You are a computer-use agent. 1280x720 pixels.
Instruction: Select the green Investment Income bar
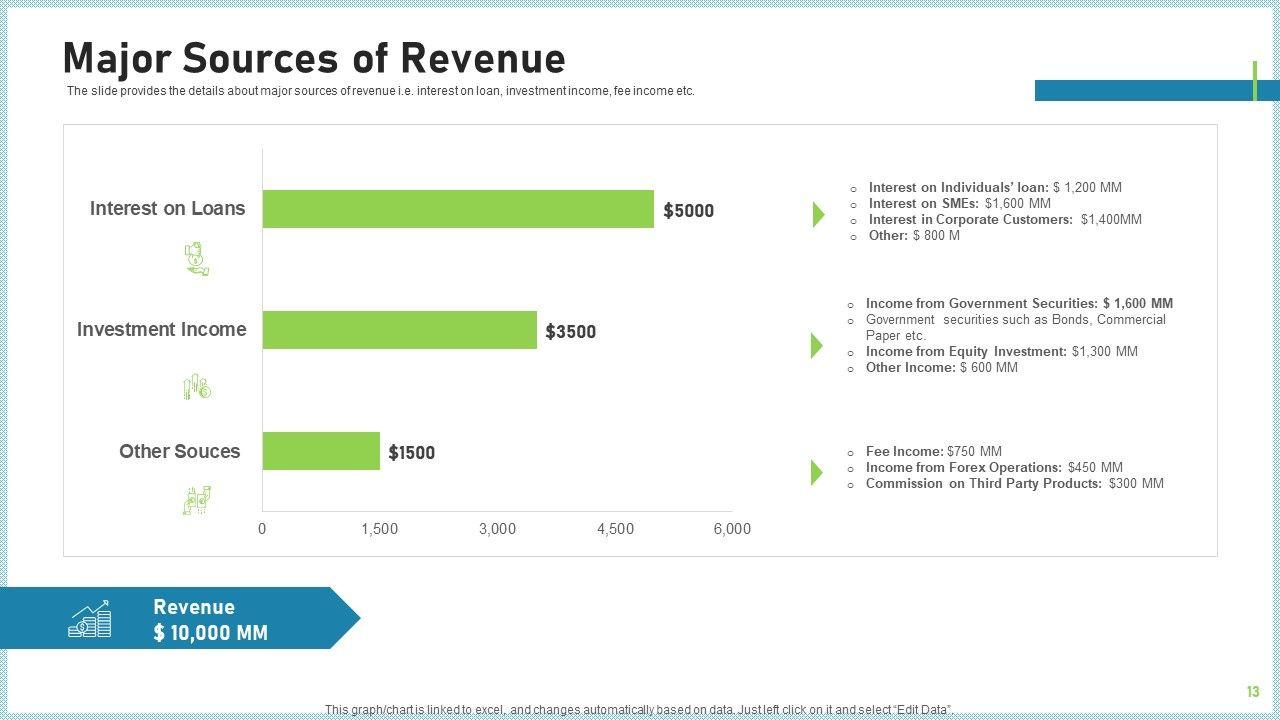399,330
